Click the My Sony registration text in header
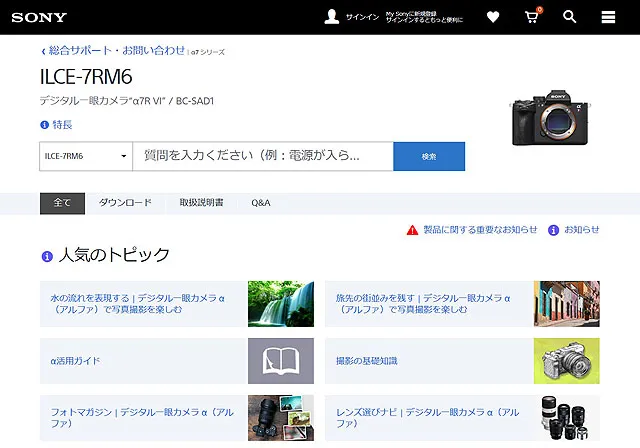The image size is (640, 448). pos(424,17)
